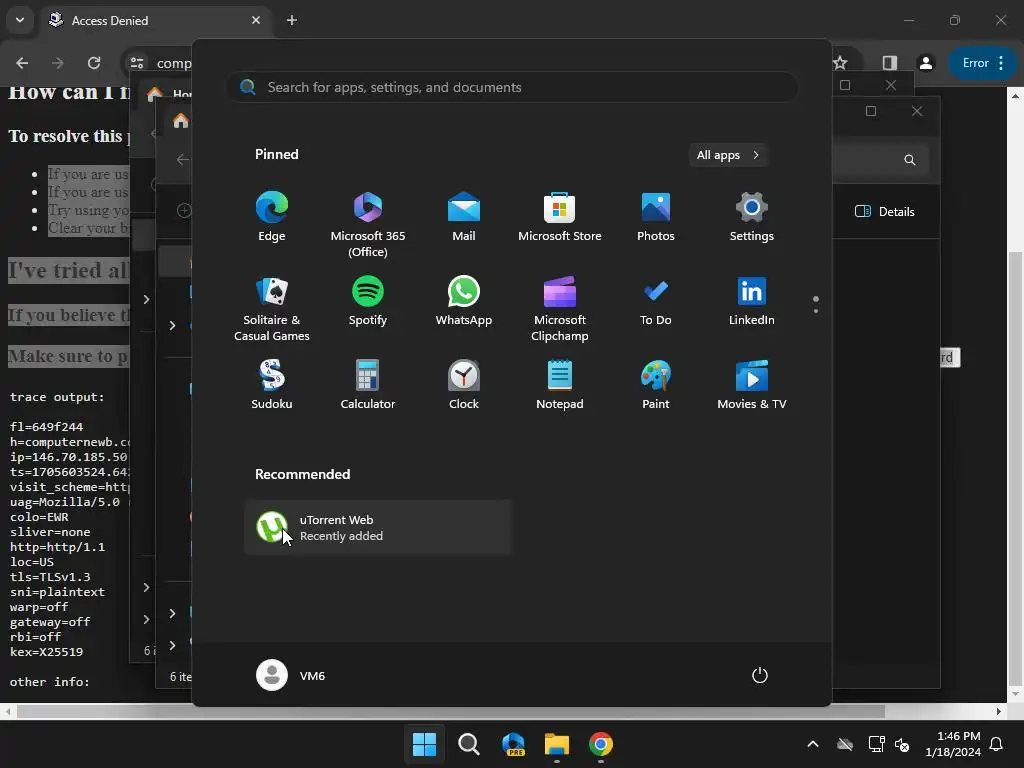This screenshot has height=768, width=1024.
Task: Click the Start menu search field
Action: pos(513,87)
